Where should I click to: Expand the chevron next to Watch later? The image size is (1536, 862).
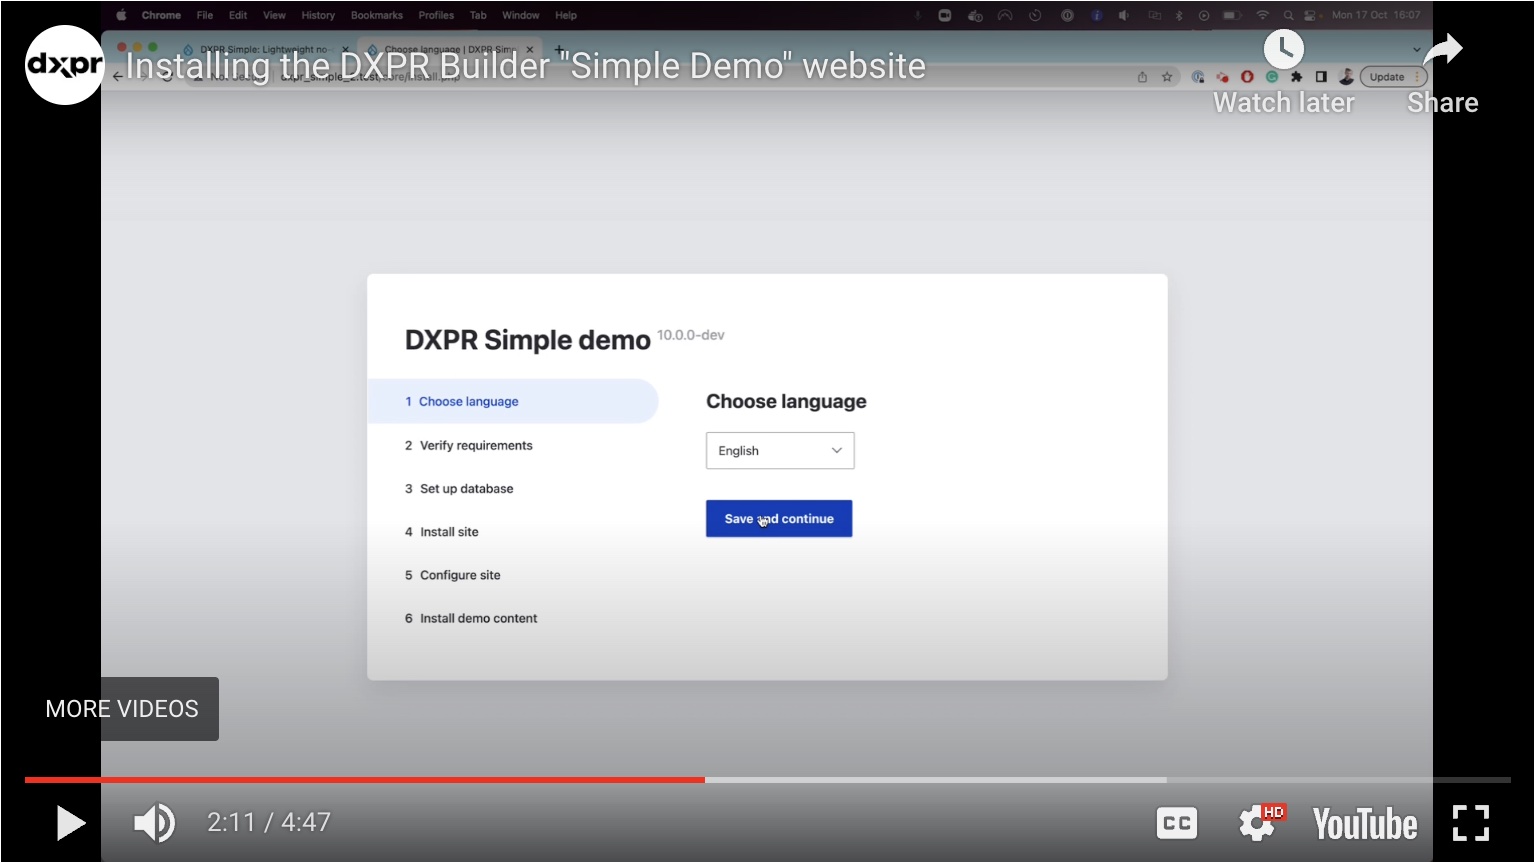click(x=1415, y=49)
